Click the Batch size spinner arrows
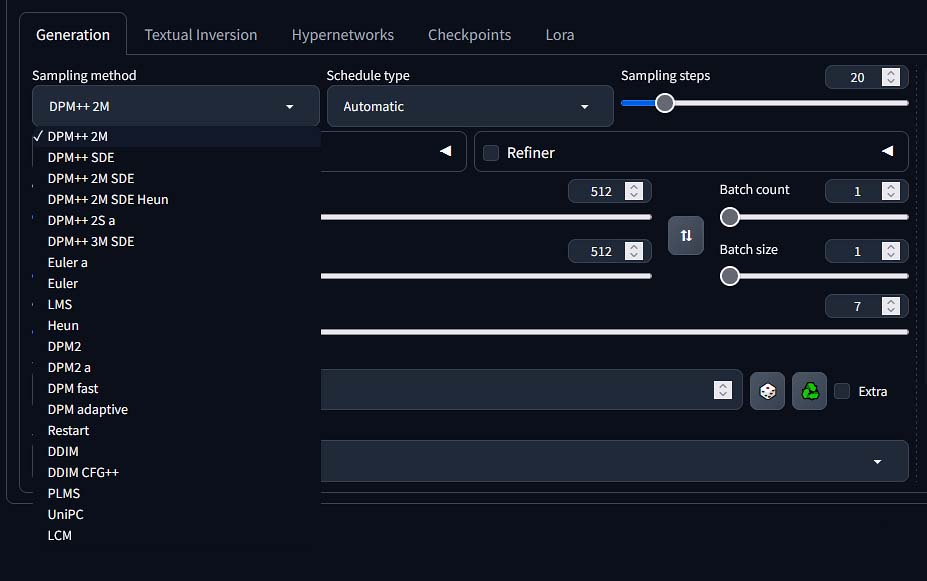Viewport: 927px width, 581px height. 891,251
